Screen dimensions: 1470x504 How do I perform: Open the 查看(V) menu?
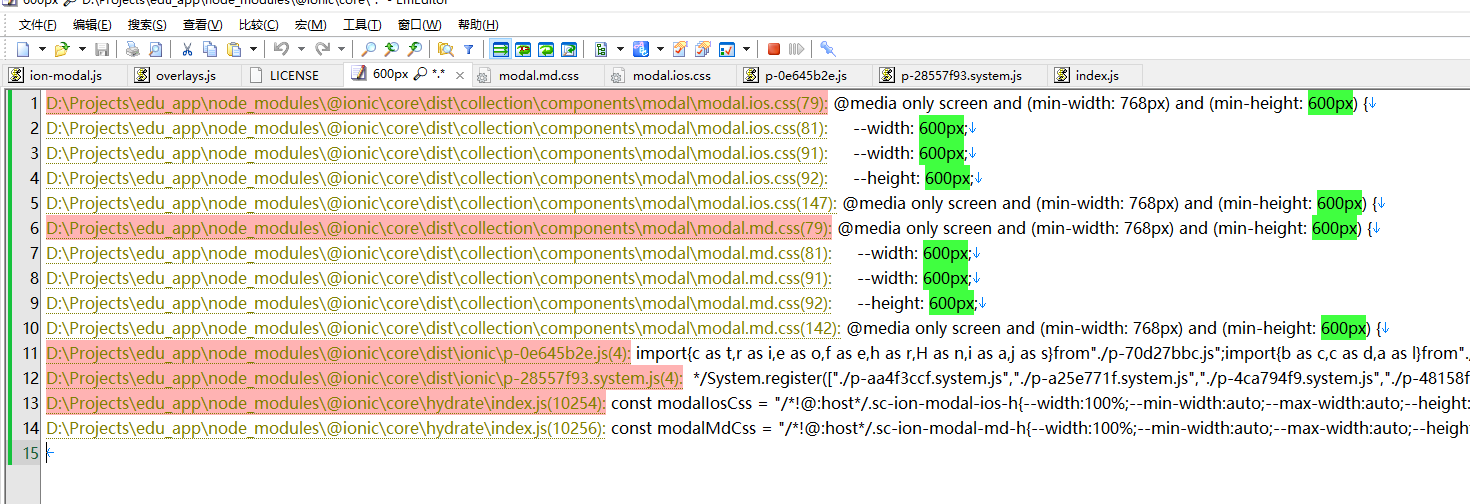click(x=203, y=25)
